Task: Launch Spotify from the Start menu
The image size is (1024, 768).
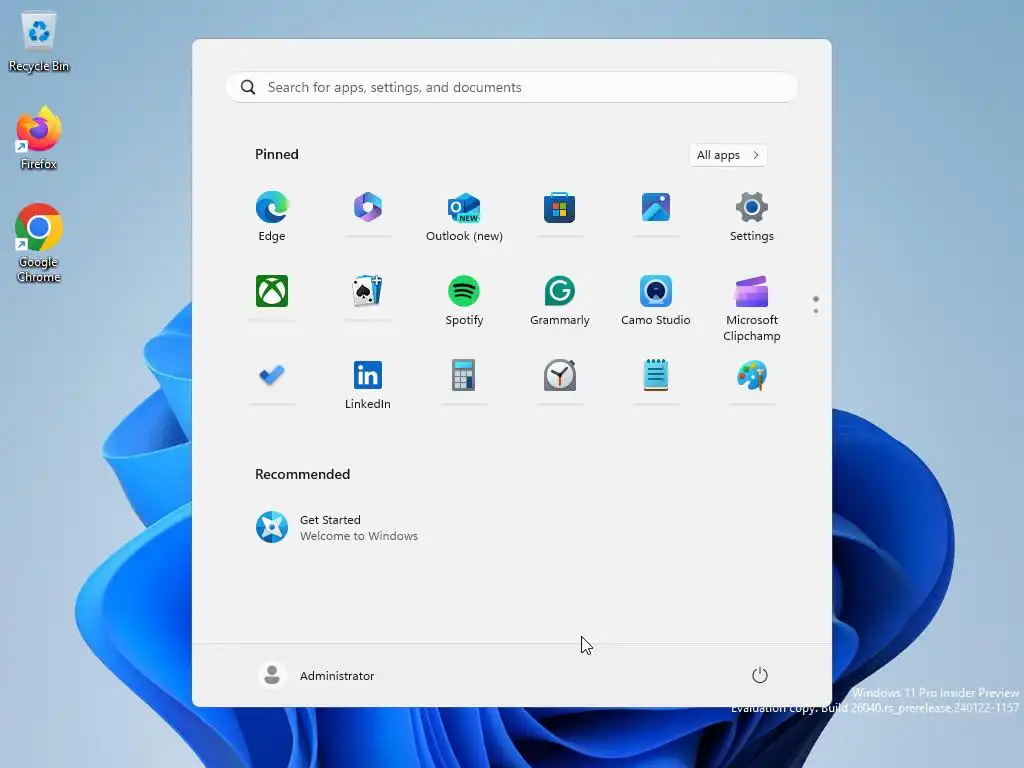Action: coord(464,300)
